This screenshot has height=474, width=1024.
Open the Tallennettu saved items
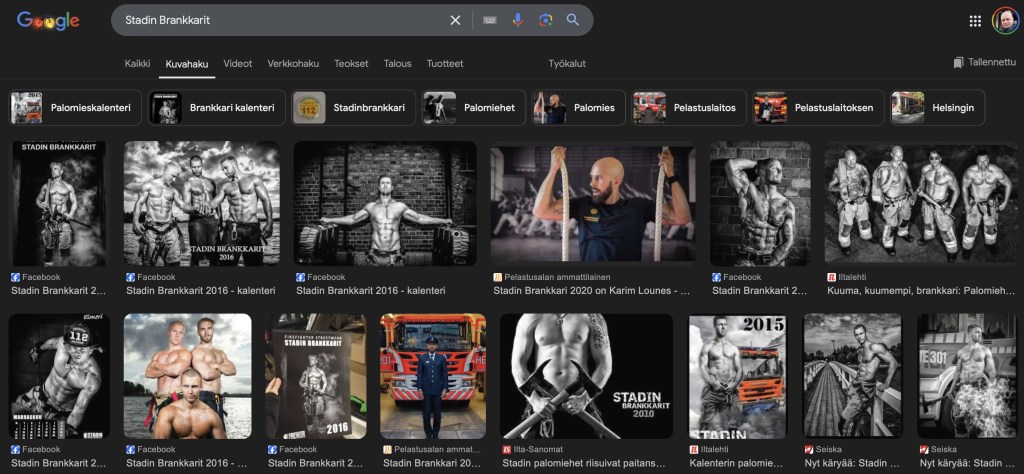[x=983, y=63]
